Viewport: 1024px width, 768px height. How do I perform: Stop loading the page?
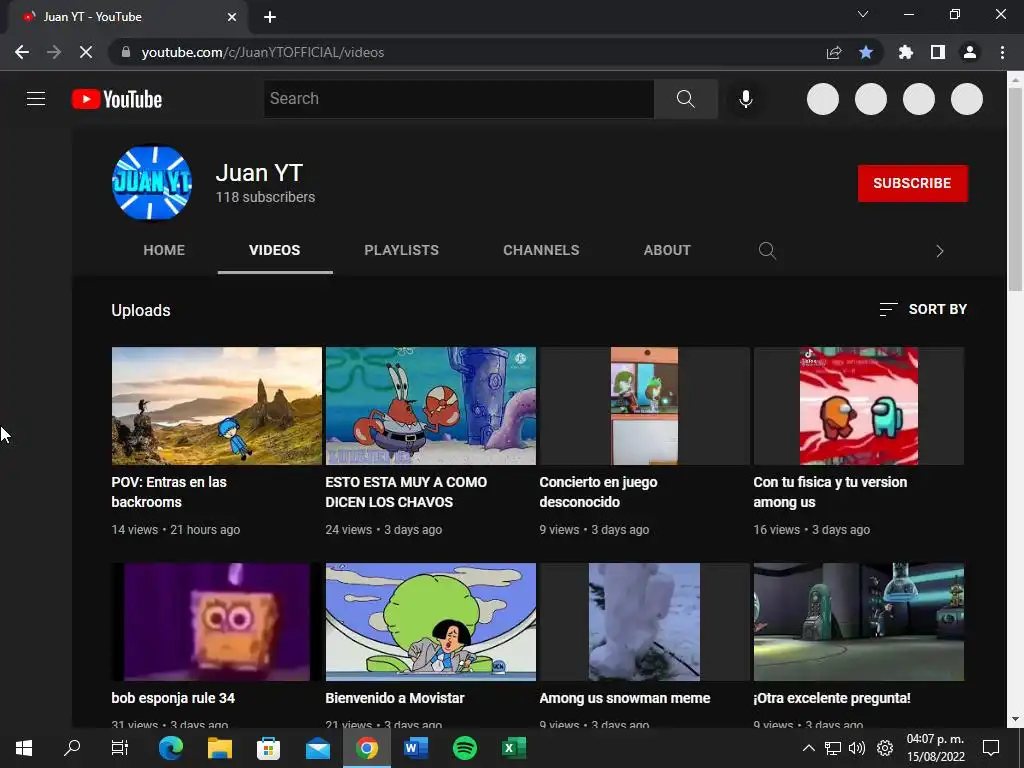pos(86,52)
